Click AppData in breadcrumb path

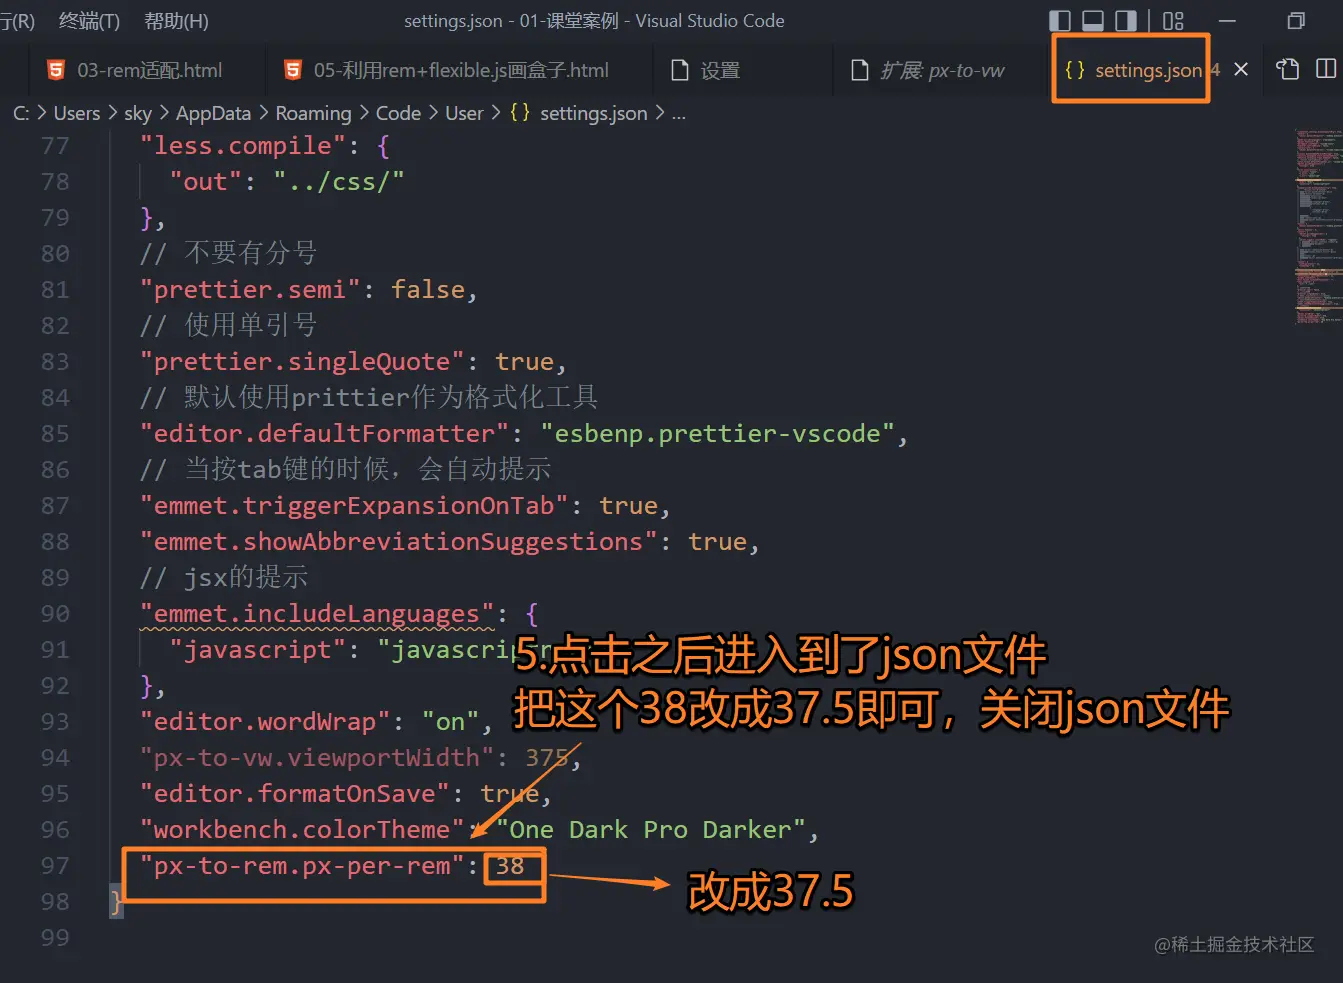click(213, 113)
